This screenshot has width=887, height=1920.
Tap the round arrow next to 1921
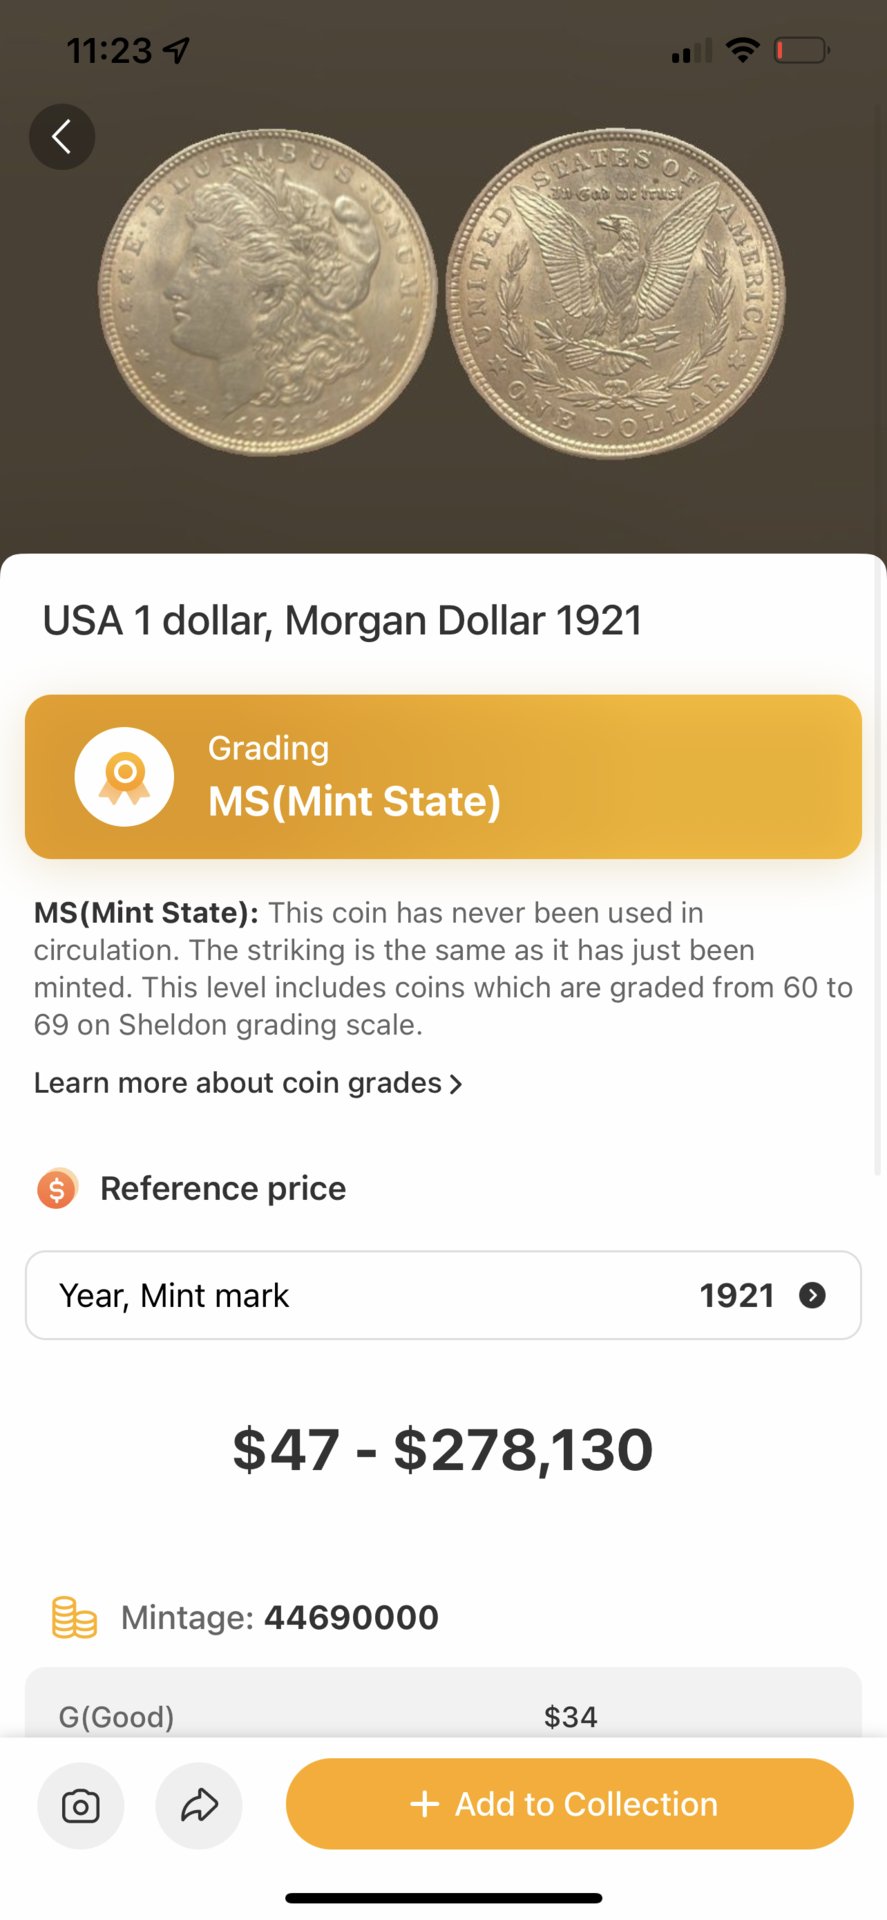pyautogui.click(x=812, y=1295)
